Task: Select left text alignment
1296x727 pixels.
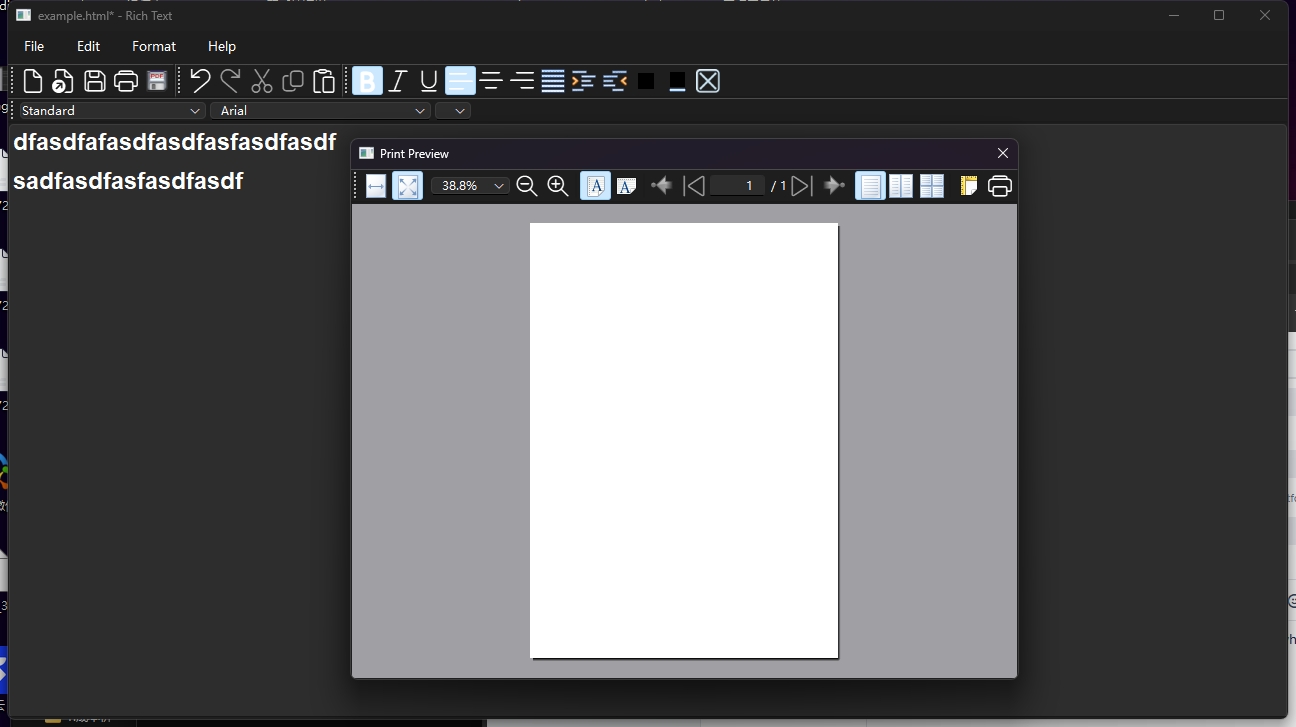Action: (x=460, y=81)
